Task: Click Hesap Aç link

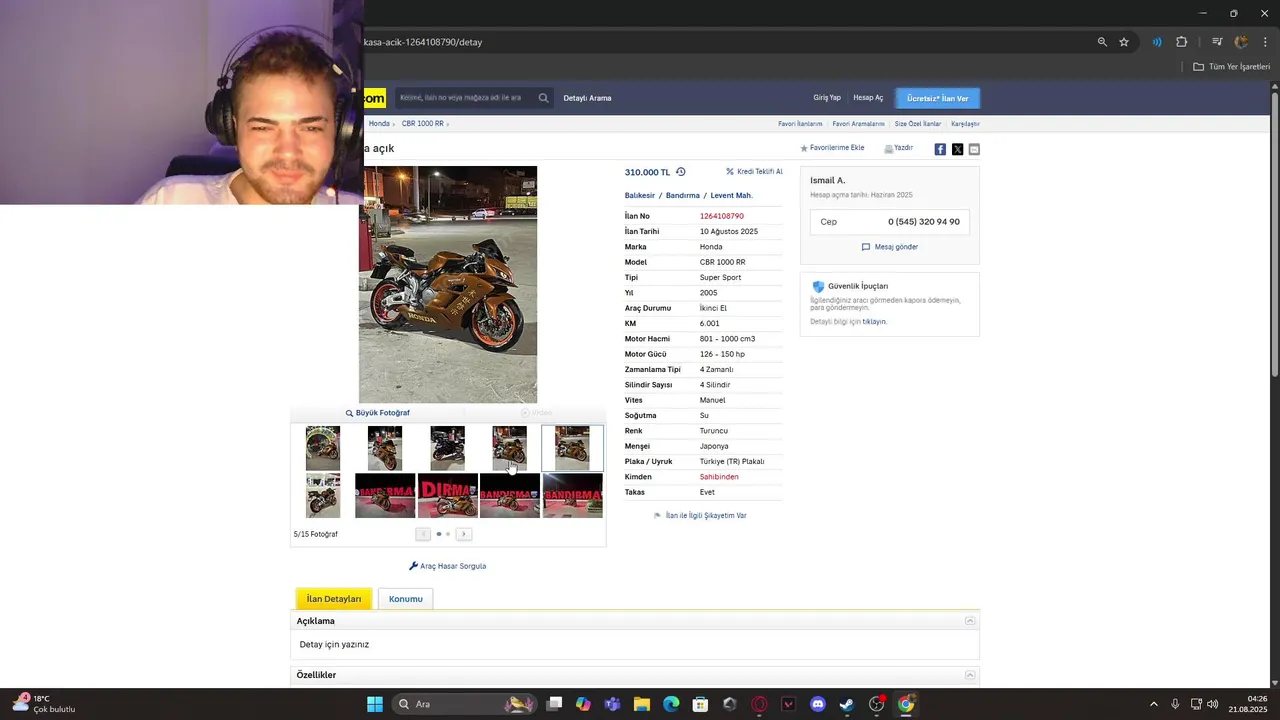Action: click(868, 98)
